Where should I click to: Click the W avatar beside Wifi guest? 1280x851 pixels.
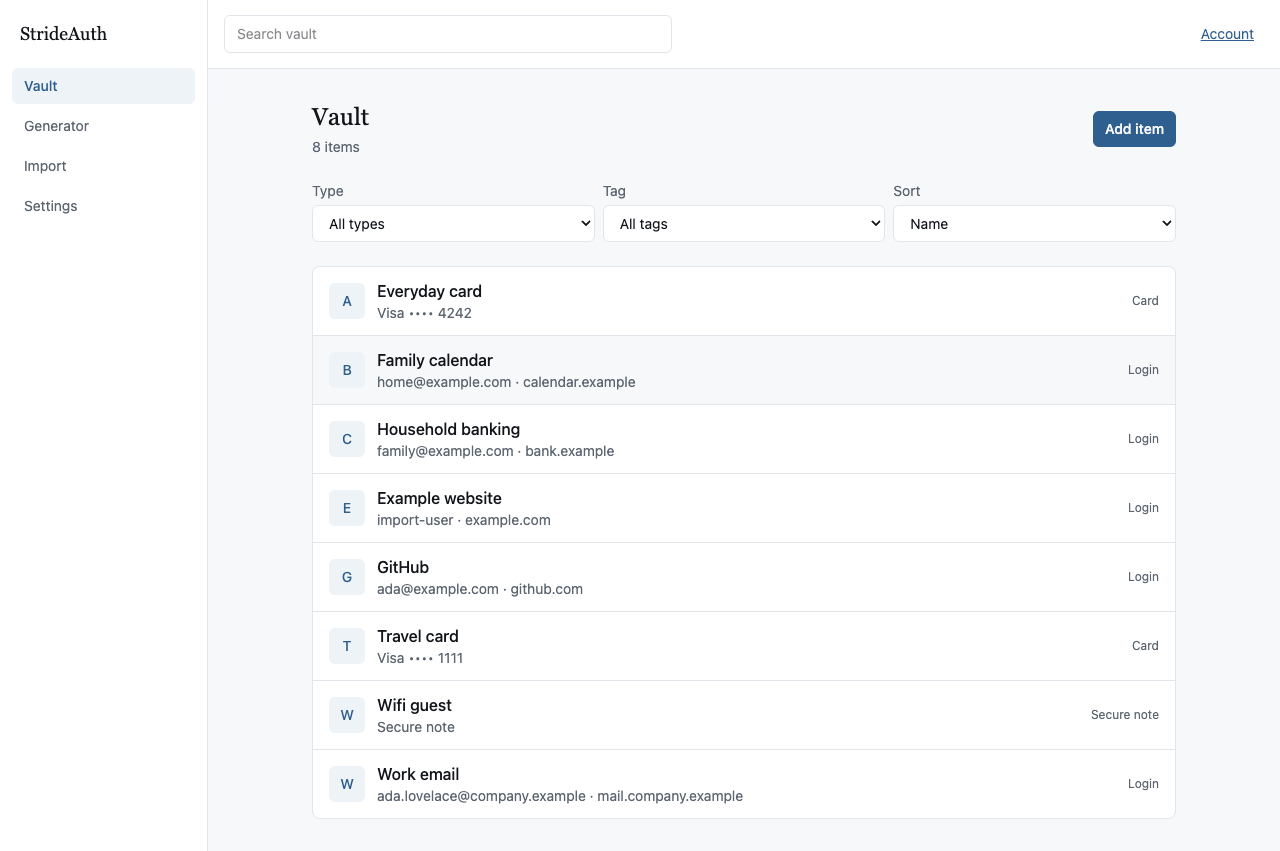(x=347, y=715)
